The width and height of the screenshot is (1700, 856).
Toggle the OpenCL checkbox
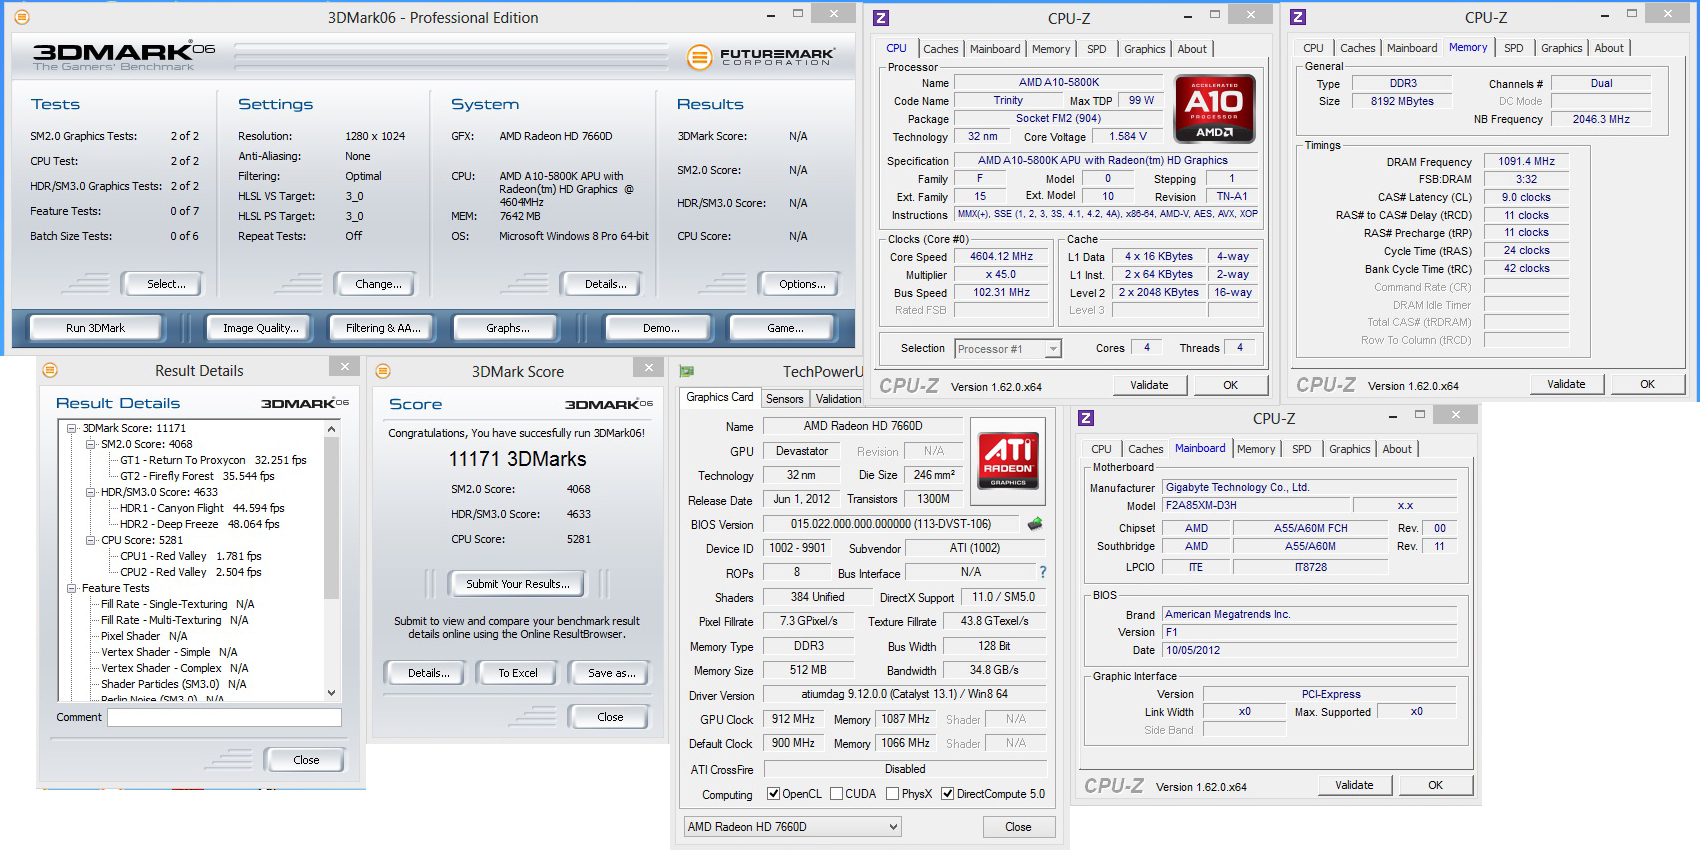click(x=773, y=794)
